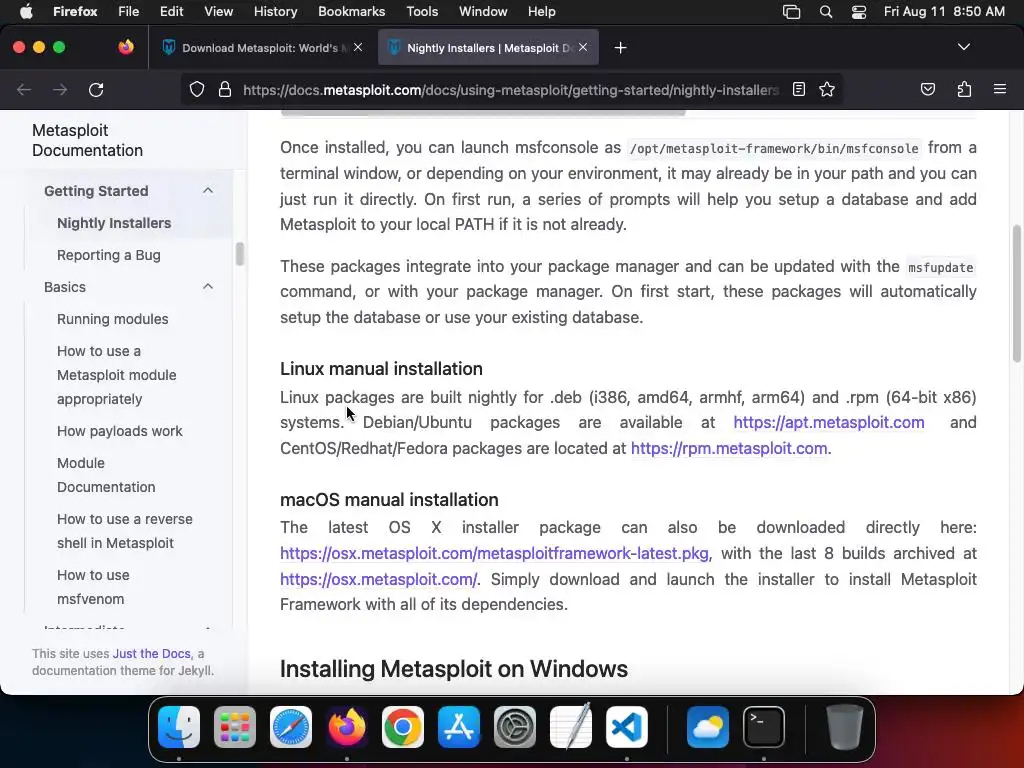
Task: Go back with the left arrow icon
Action: pyautogui.click(x=24, y=89)
